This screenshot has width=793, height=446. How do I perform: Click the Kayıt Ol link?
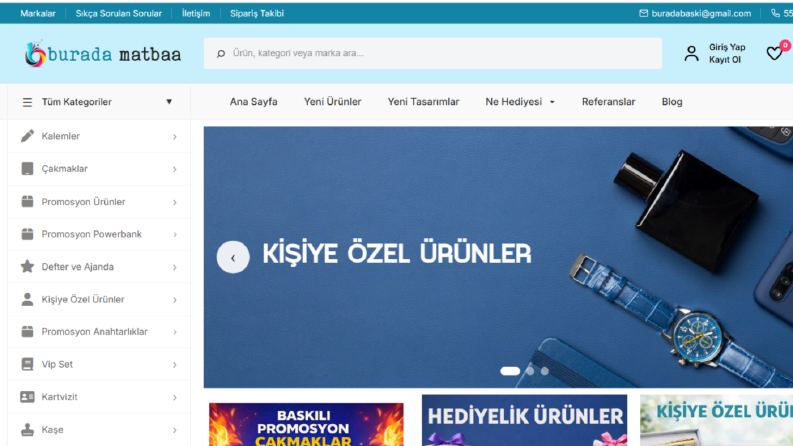(x=725, y=60)
